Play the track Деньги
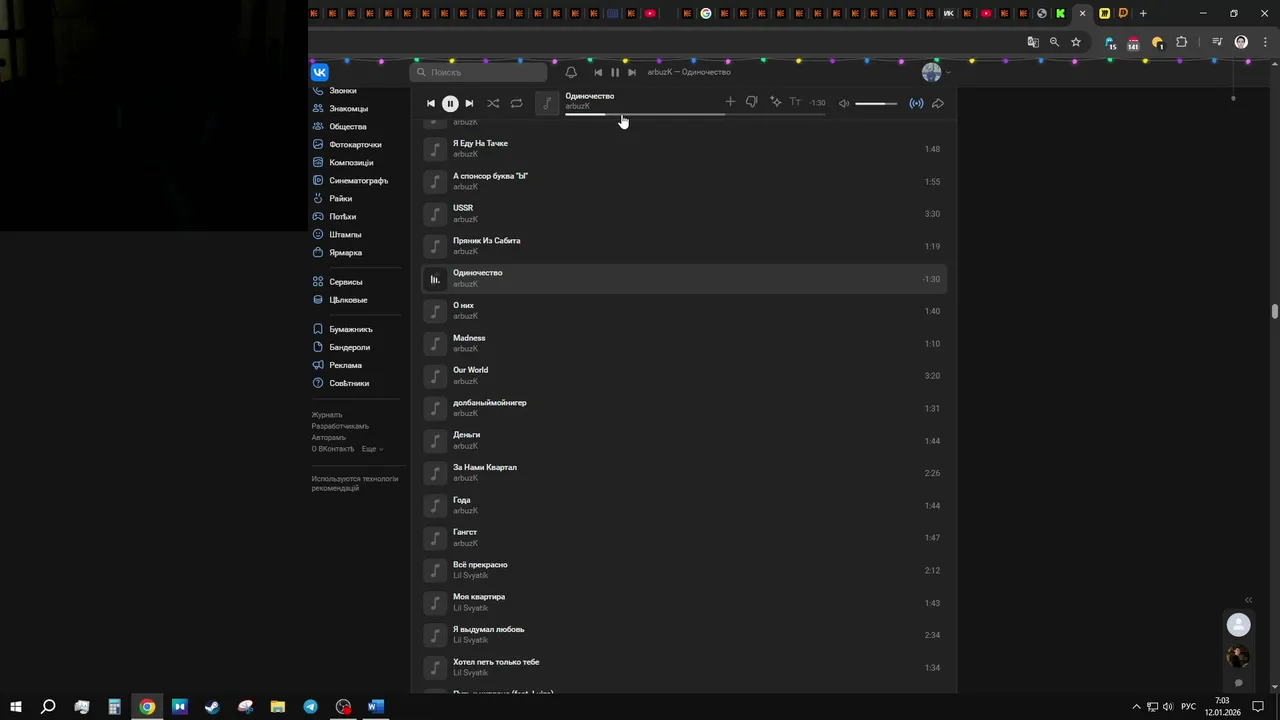The height and width of the screenshot is (720, 1280). [684, 441]
